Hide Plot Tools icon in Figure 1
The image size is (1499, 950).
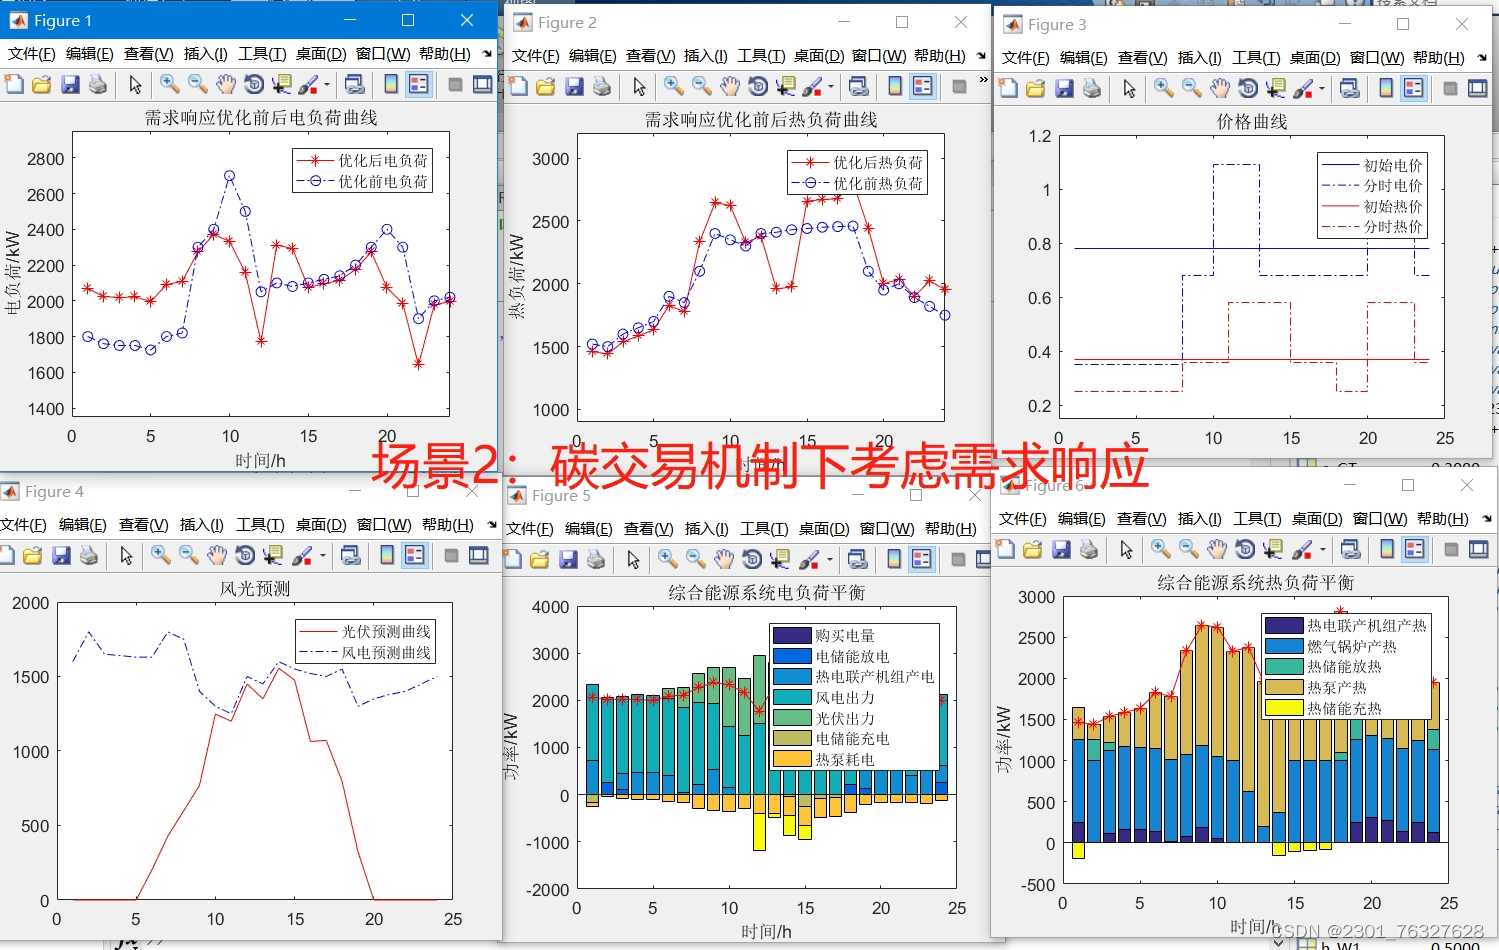pos(456,85)
